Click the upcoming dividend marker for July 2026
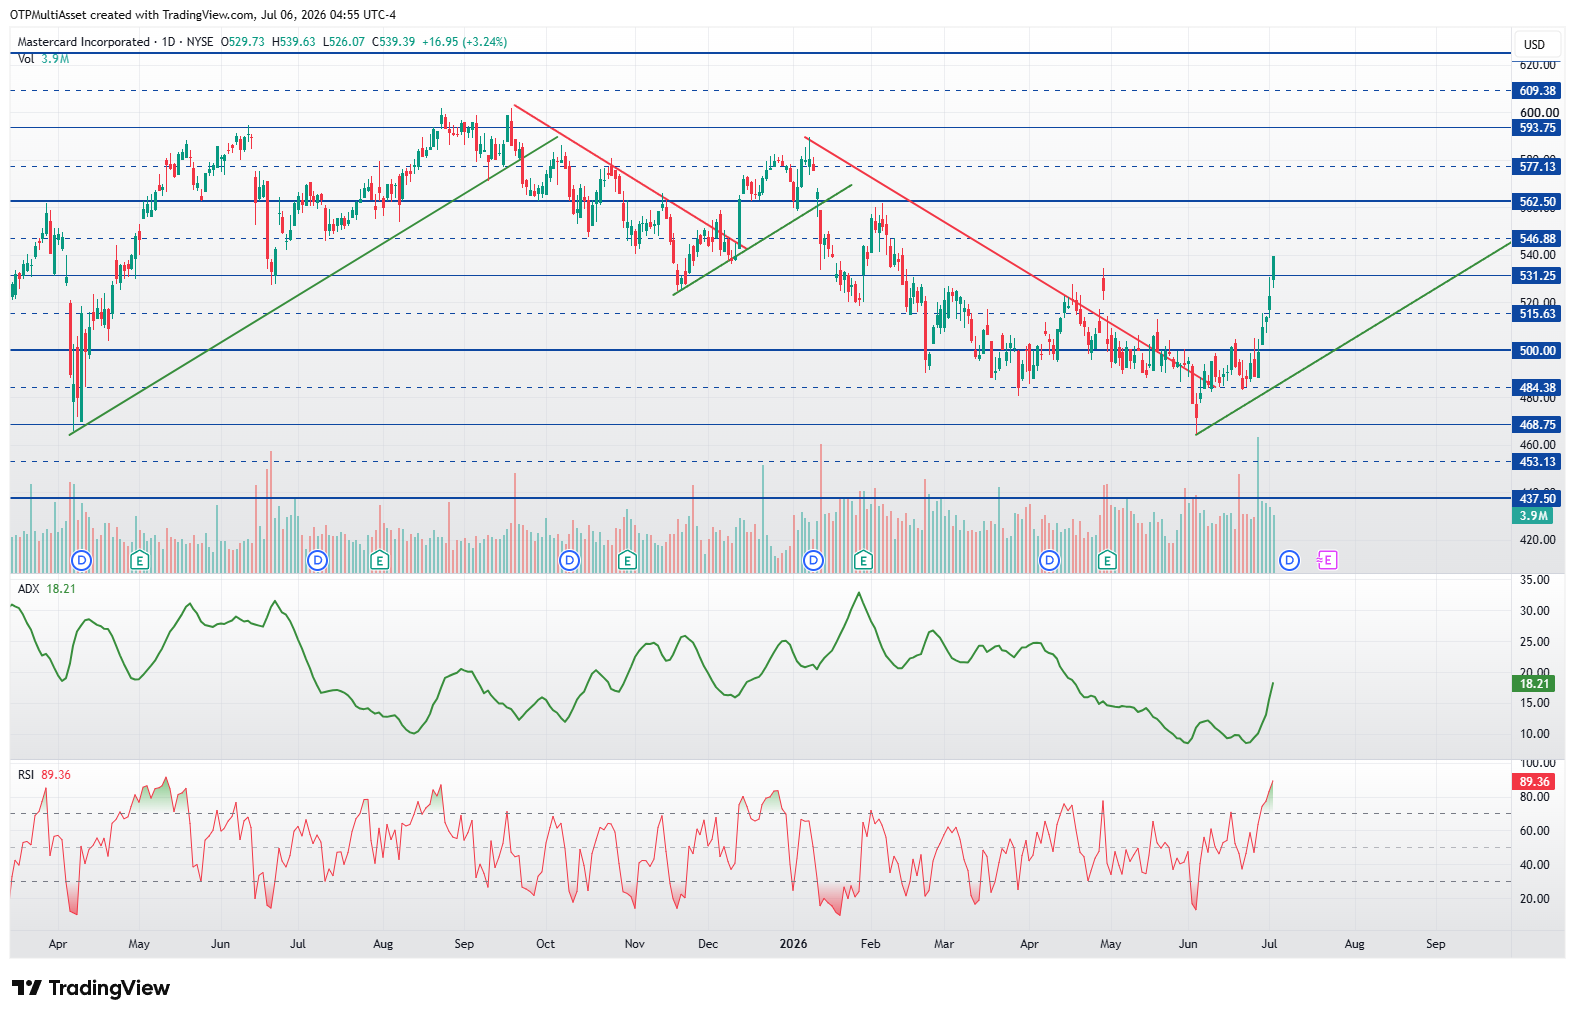The image size is (1575, 1018). (x=1290, y=560)
